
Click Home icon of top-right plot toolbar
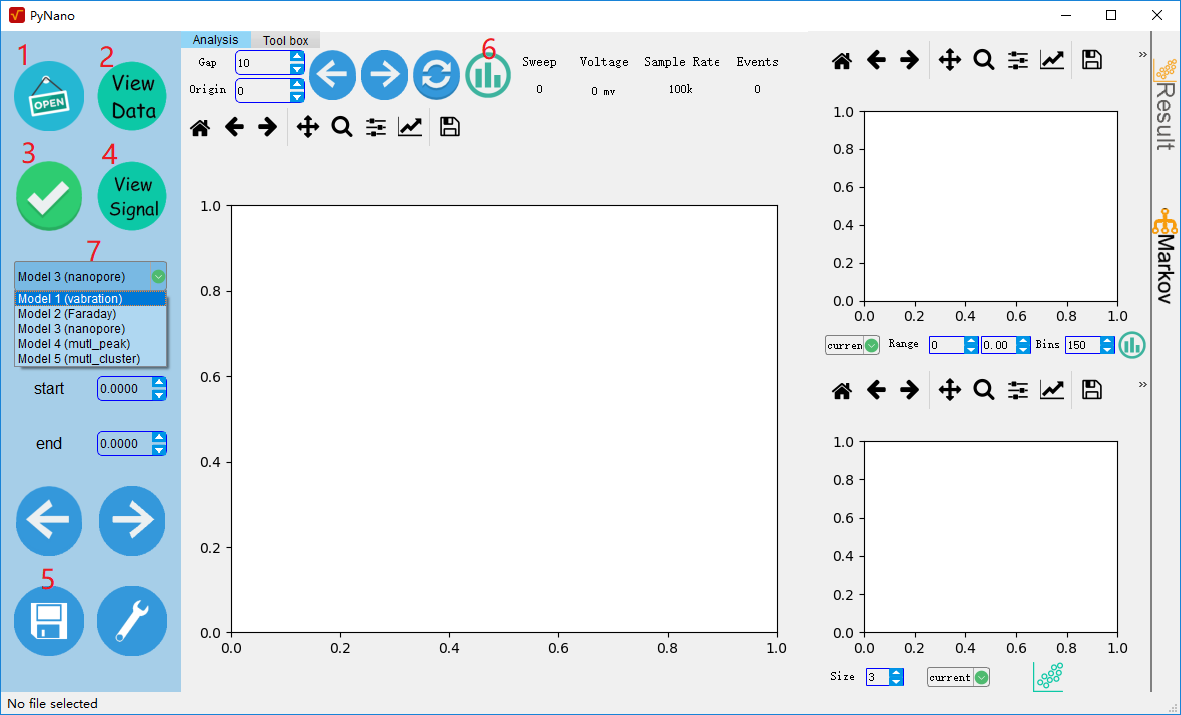pos(842,60)
